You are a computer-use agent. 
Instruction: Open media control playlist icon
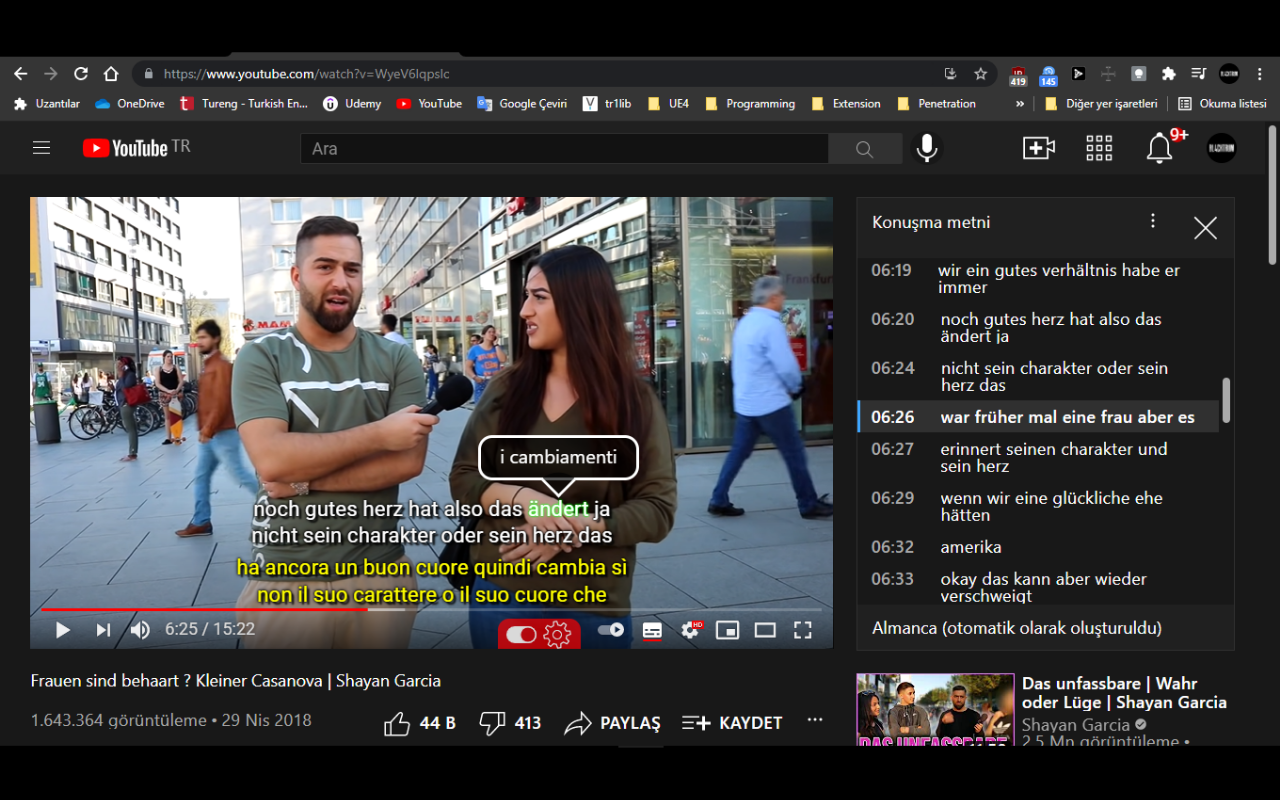(1198, 74)
